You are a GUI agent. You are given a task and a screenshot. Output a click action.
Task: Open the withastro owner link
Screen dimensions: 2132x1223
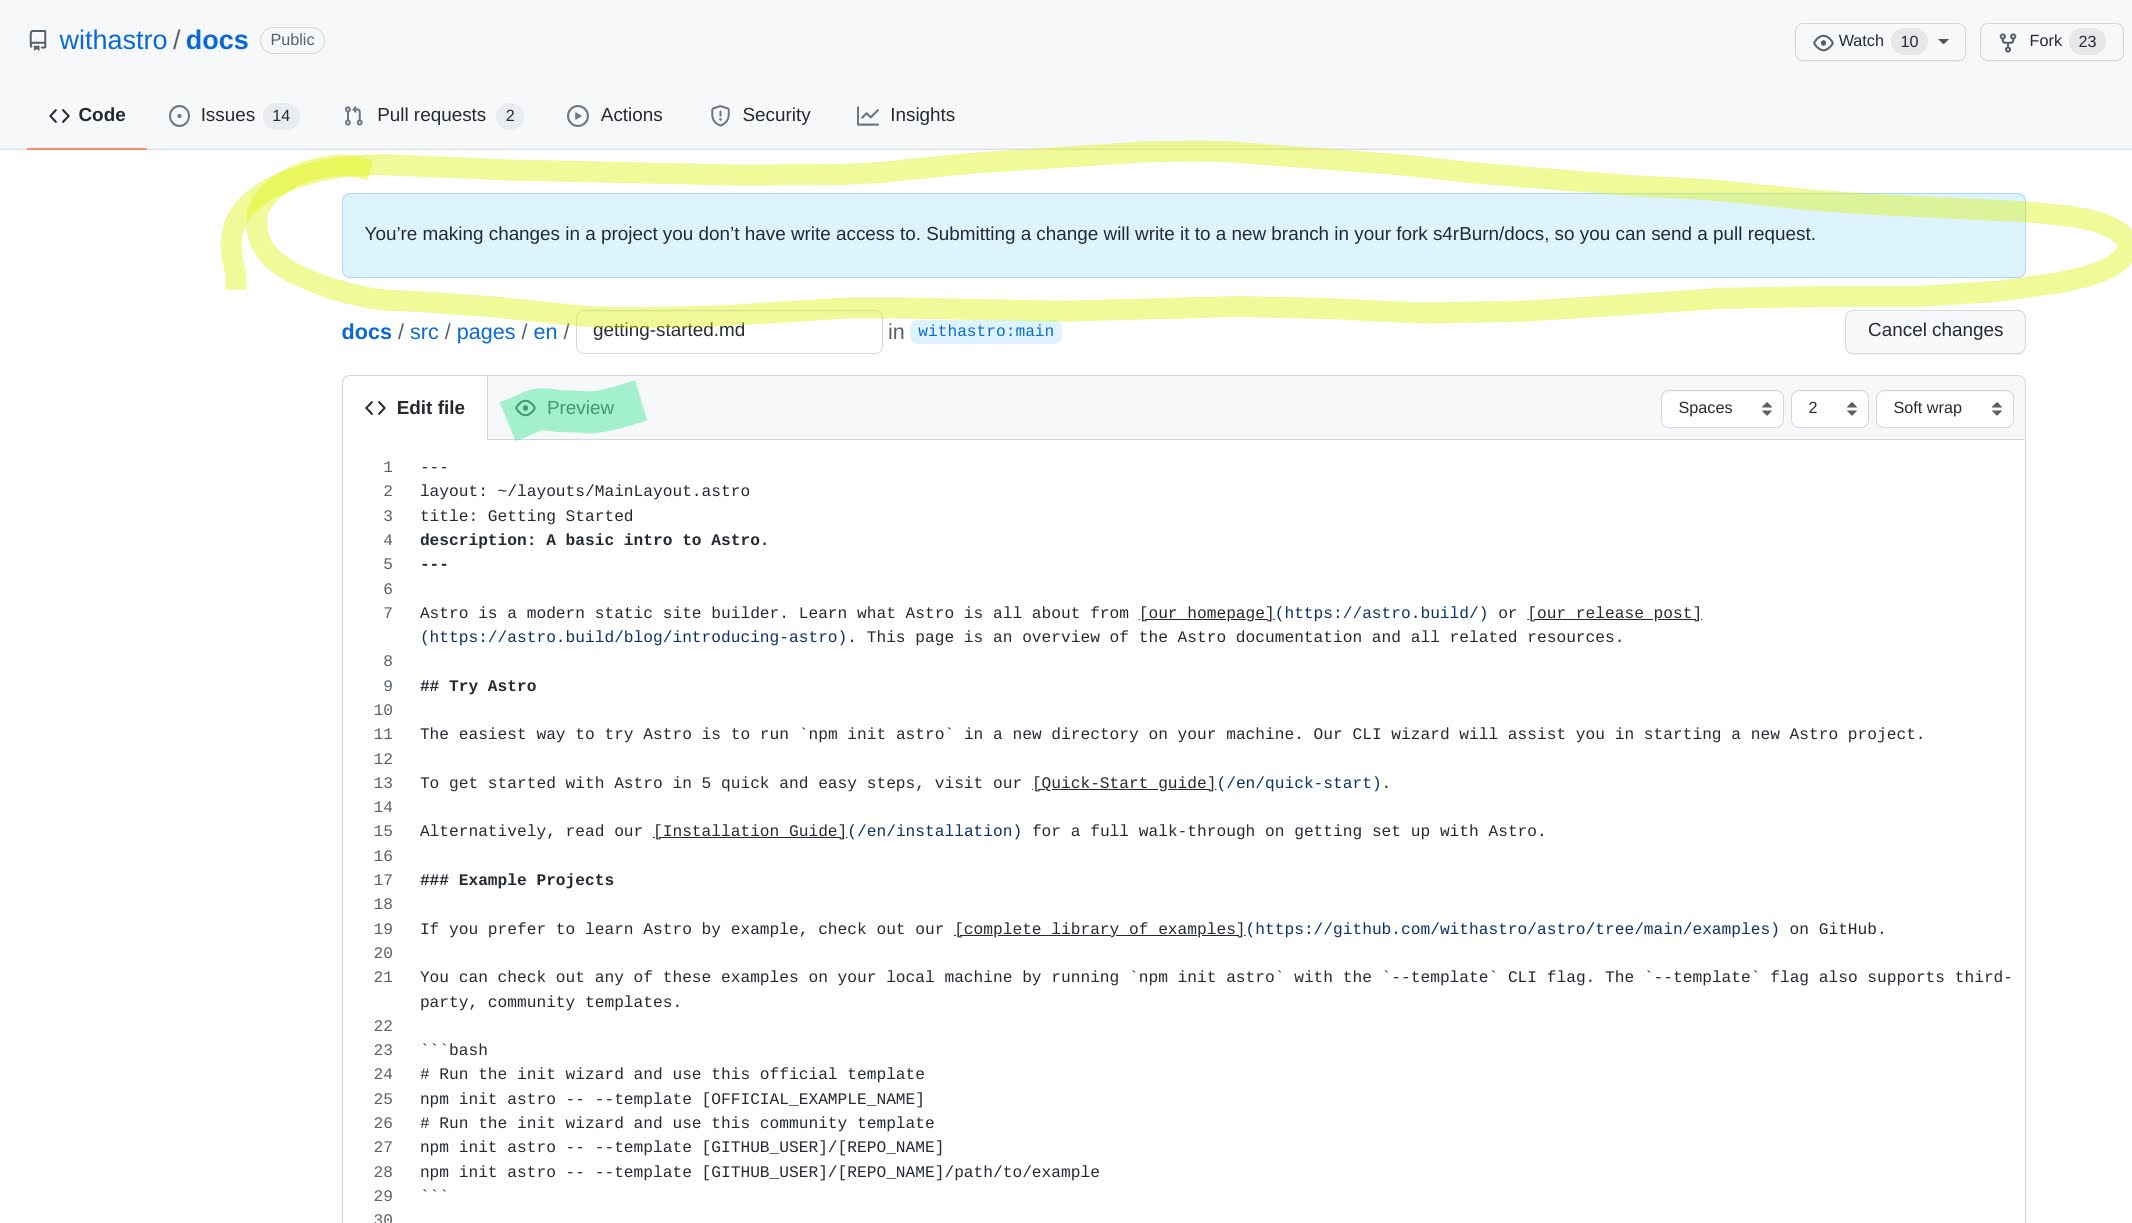click(x=113, y=40)
